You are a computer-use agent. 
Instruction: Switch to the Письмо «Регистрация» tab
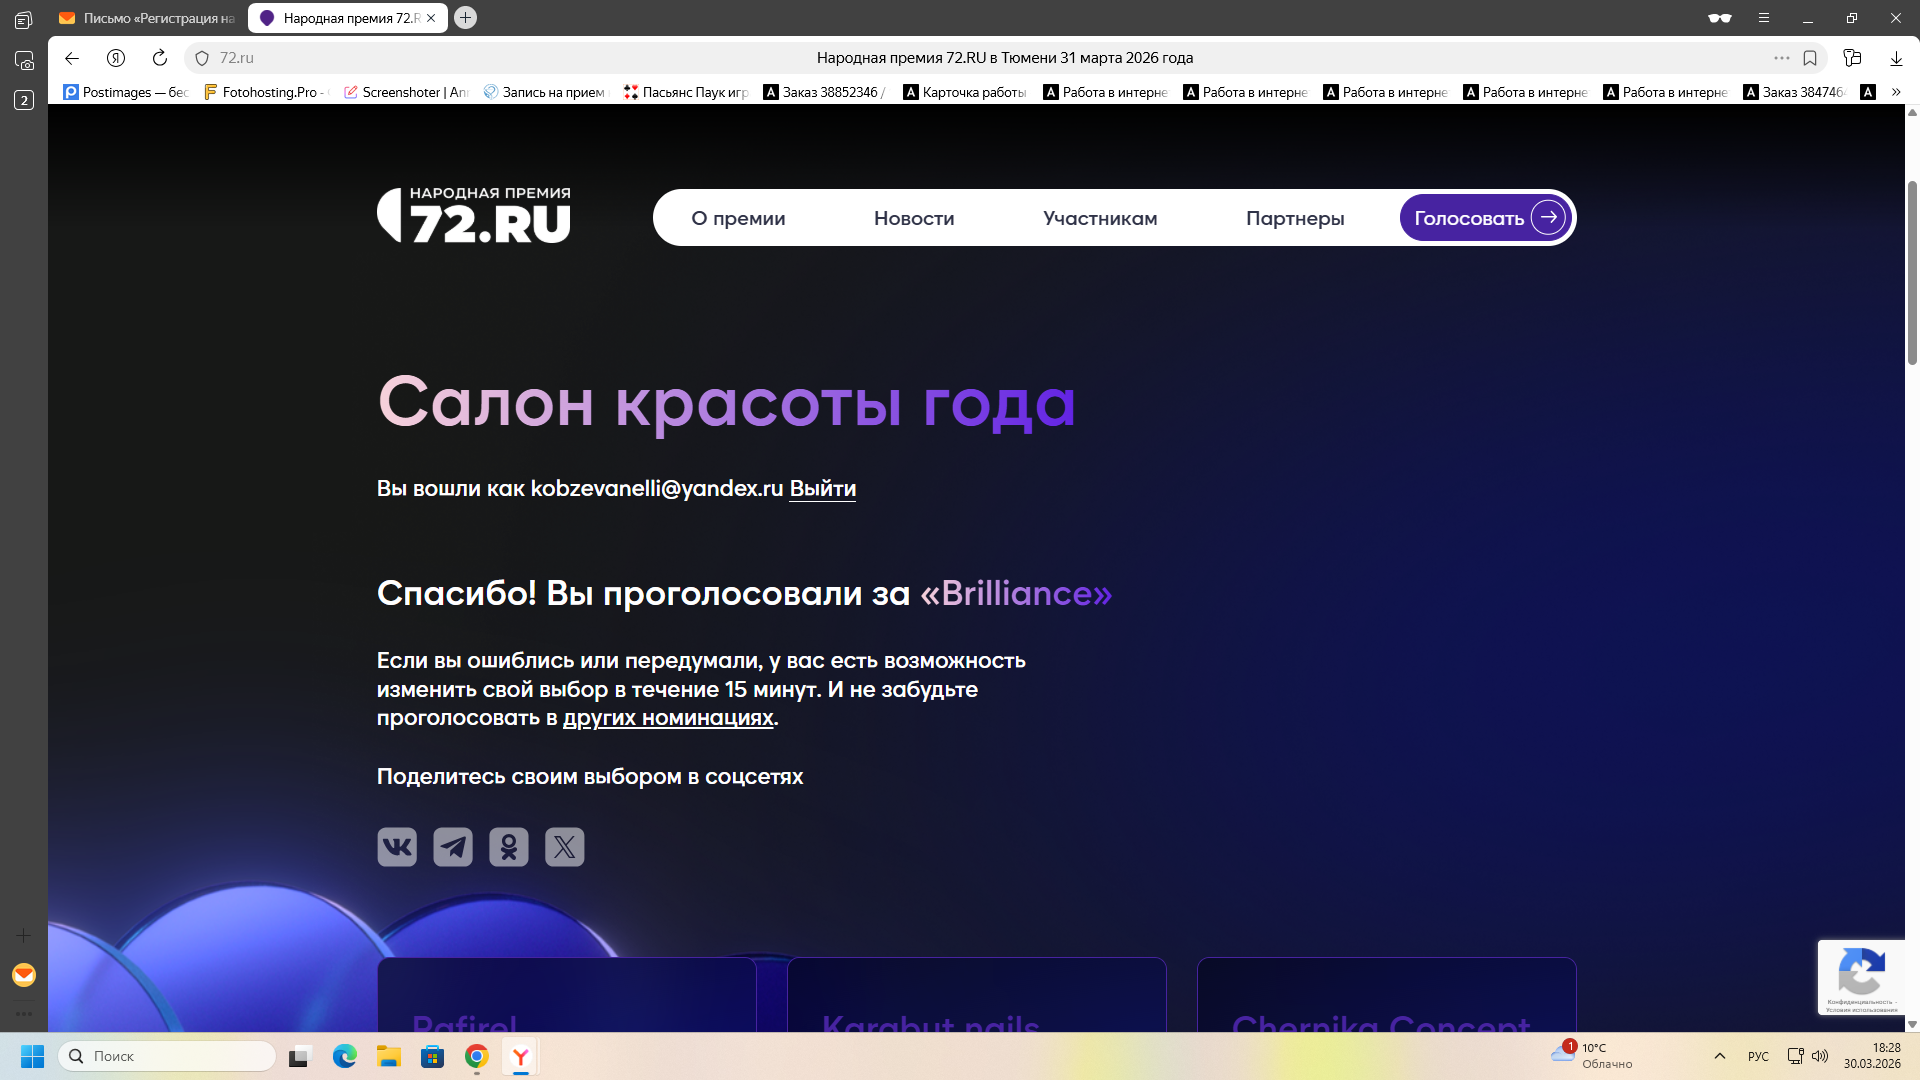(148, 18)
